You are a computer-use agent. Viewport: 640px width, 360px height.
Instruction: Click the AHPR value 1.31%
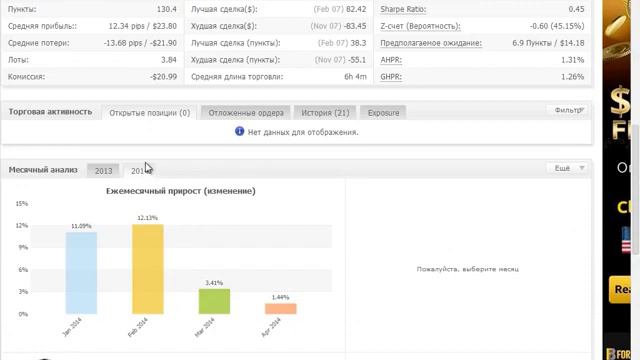[573, 60]
